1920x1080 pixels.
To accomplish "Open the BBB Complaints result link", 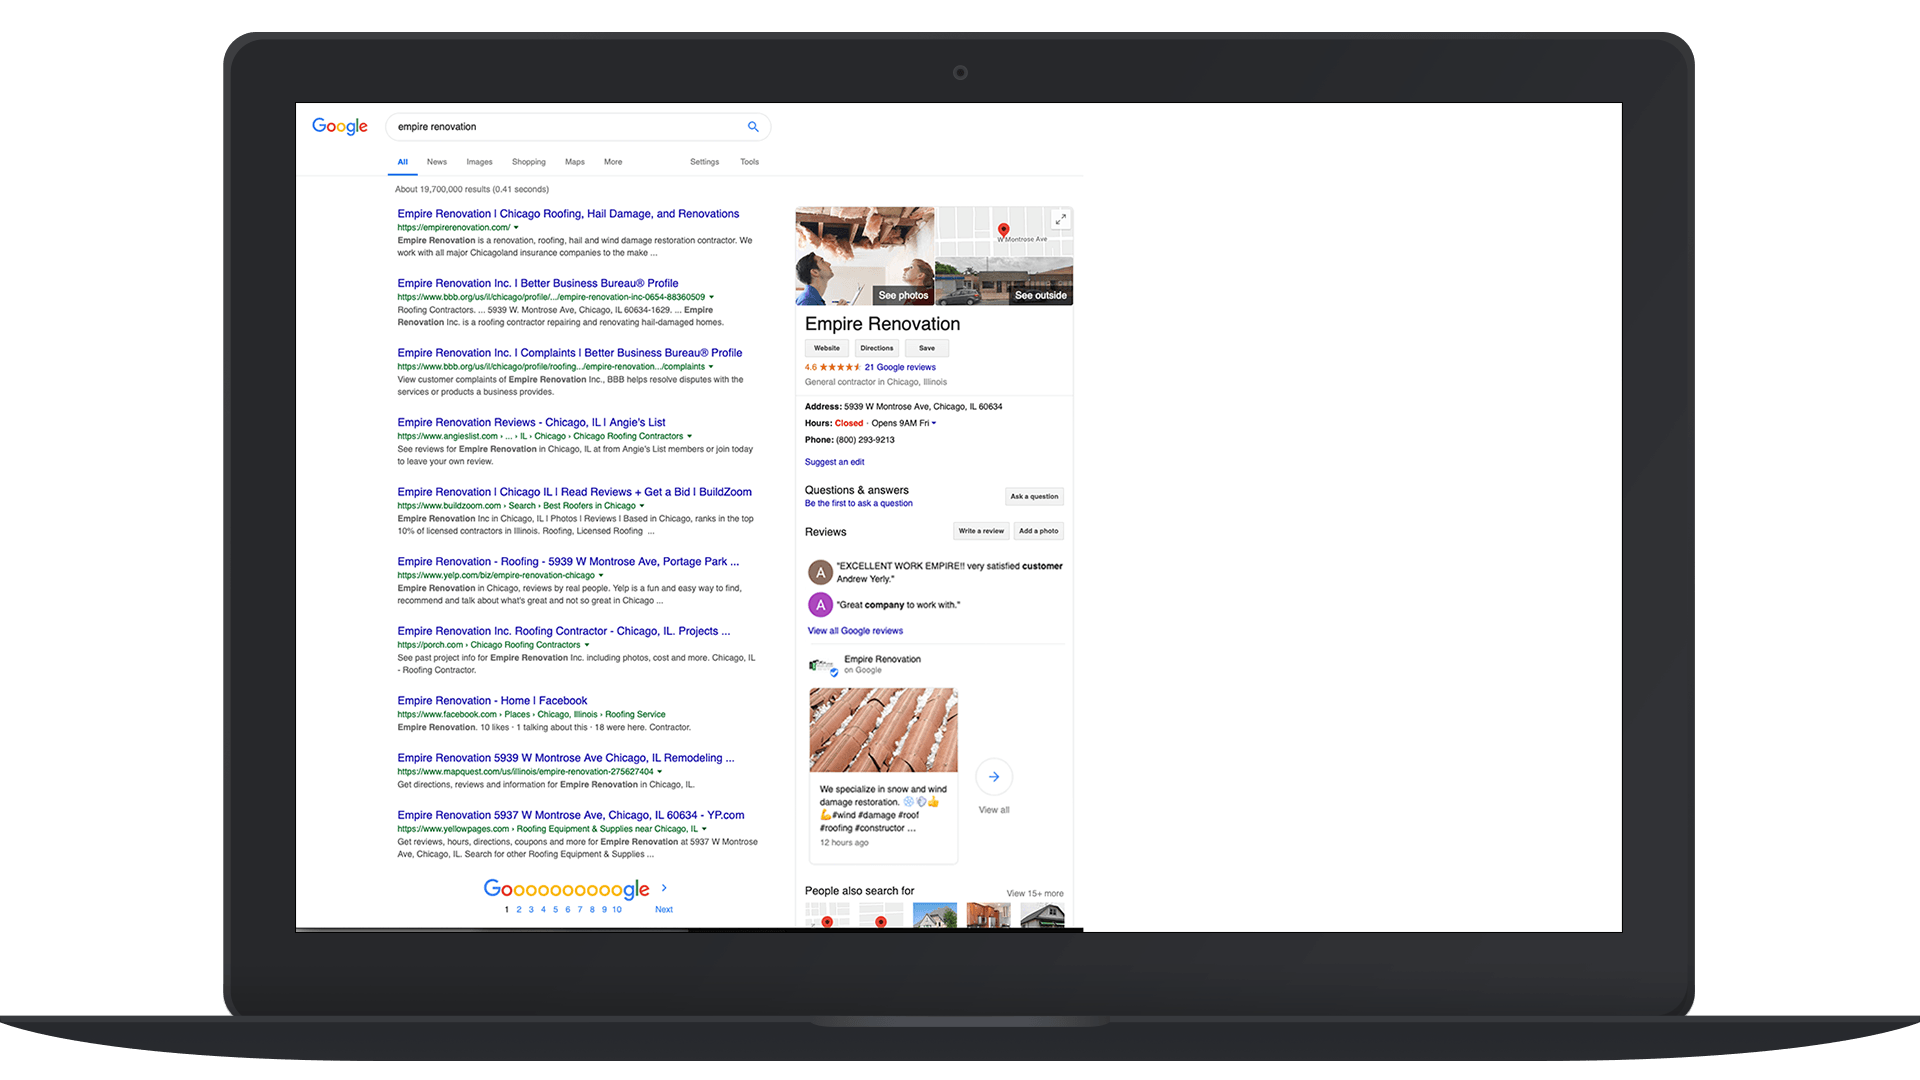I will [570, 353].
